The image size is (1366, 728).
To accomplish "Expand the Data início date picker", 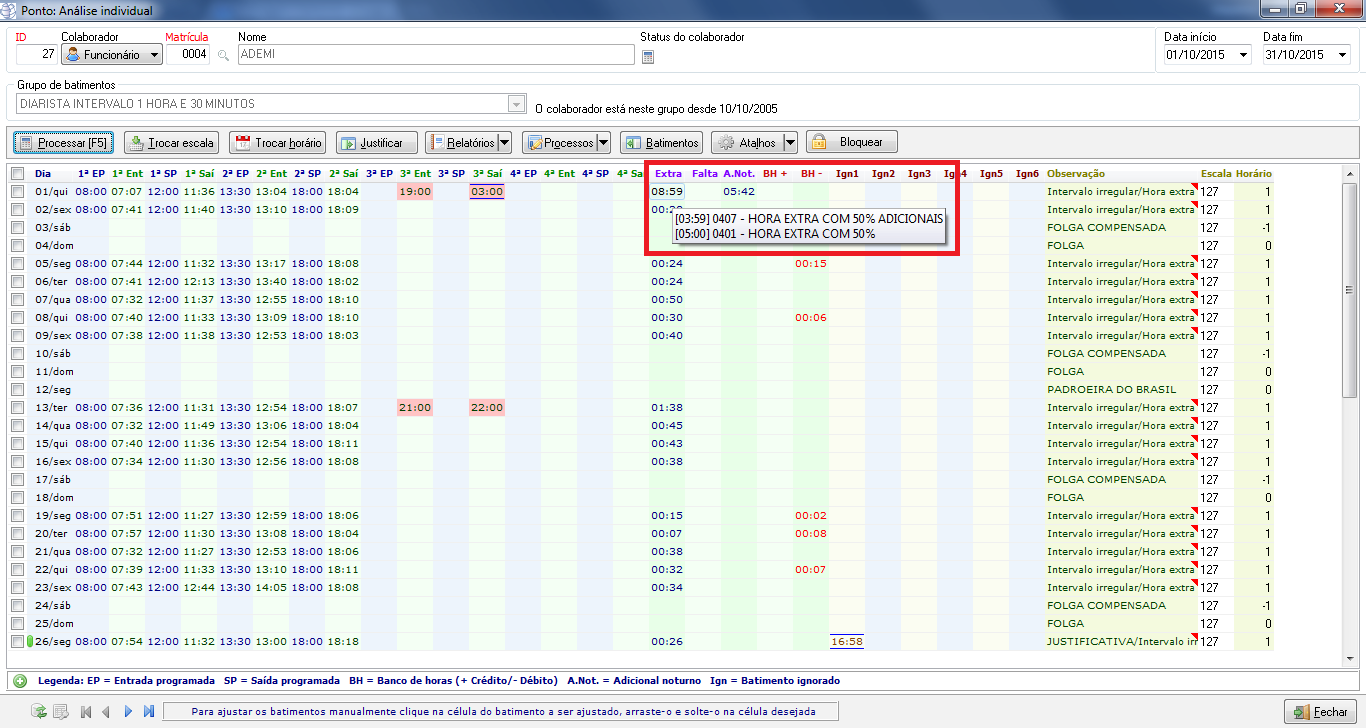I will coord(1243,55).
